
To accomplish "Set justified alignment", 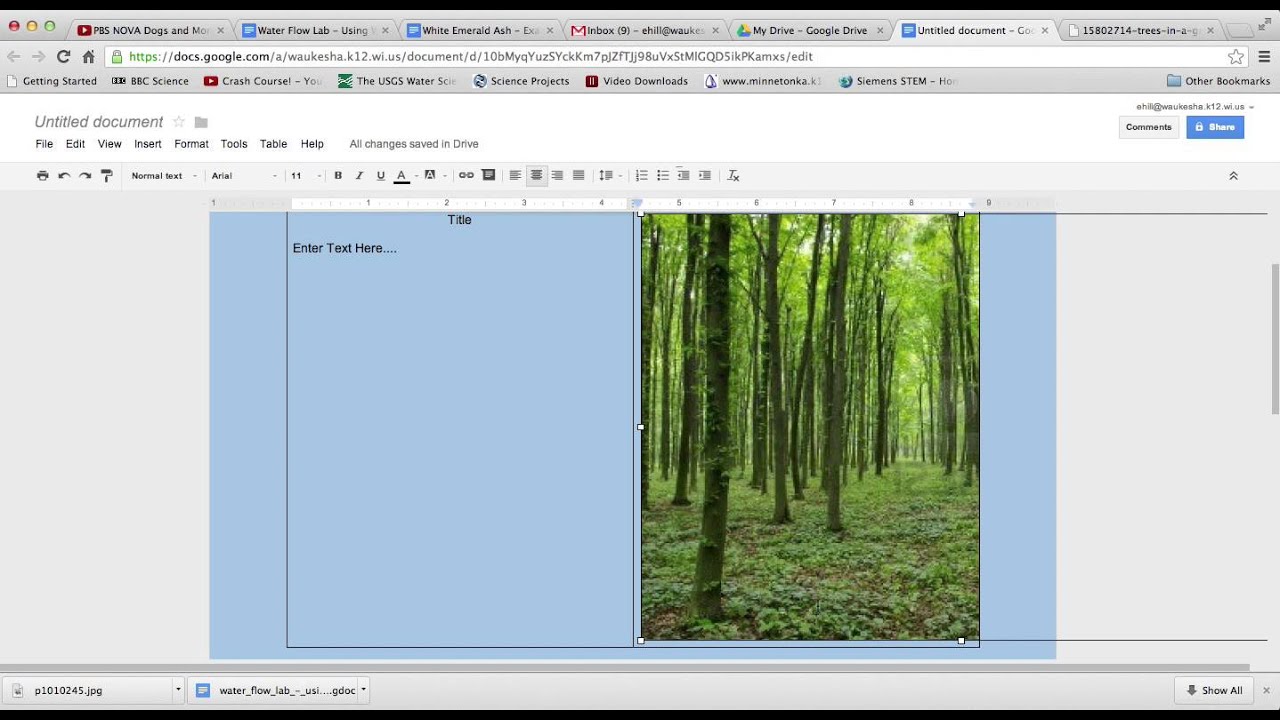I will (x=578, y=175).
